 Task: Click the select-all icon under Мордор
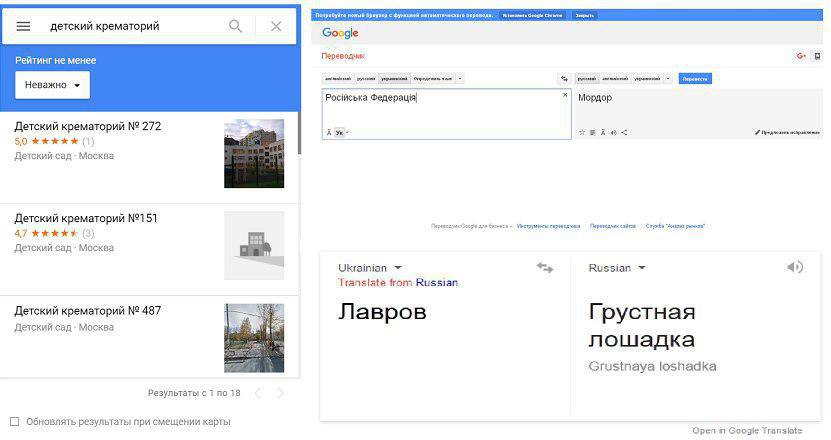tap(593, 133)
